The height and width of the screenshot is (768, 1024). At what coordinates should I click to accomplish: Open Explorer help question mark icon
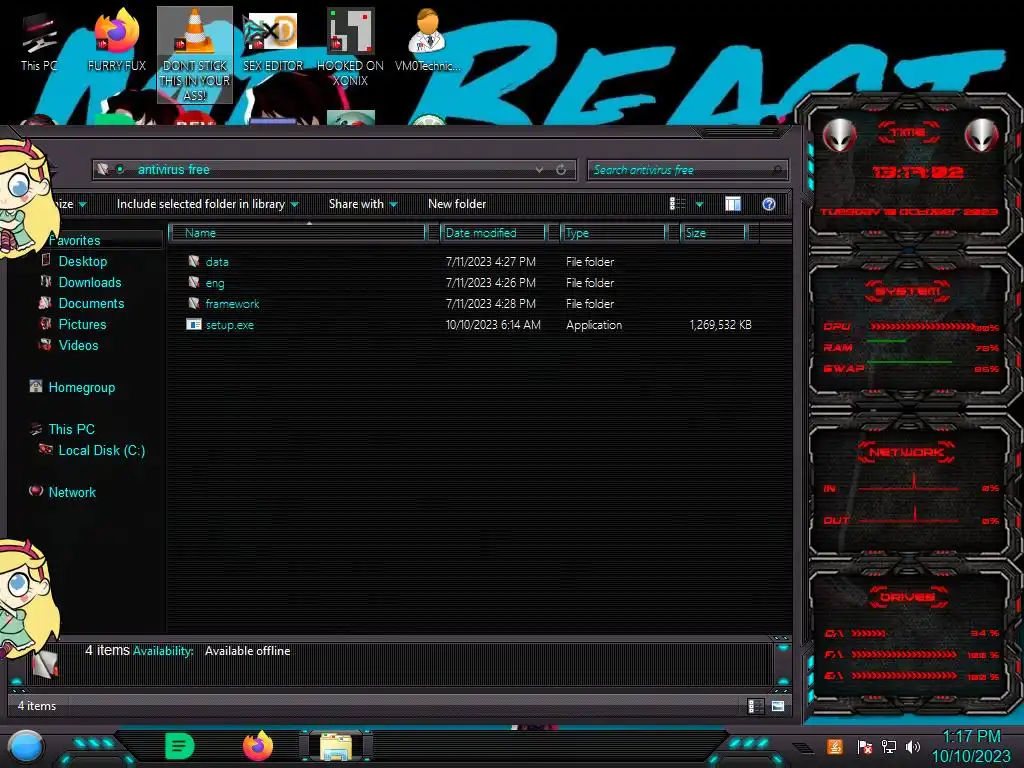coord(769,204)
